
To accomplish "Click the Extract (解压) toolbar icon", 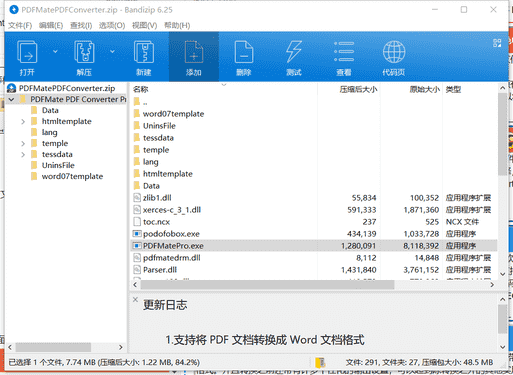I will [84, 52].
